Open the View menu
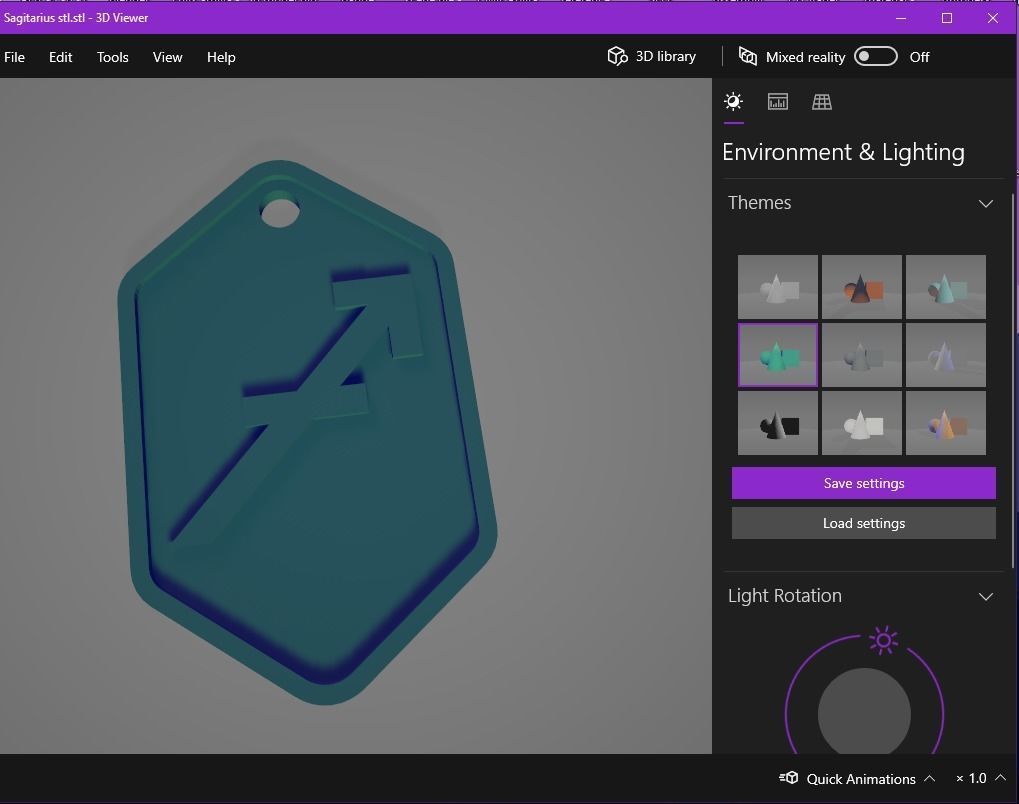 click(167, 57)
